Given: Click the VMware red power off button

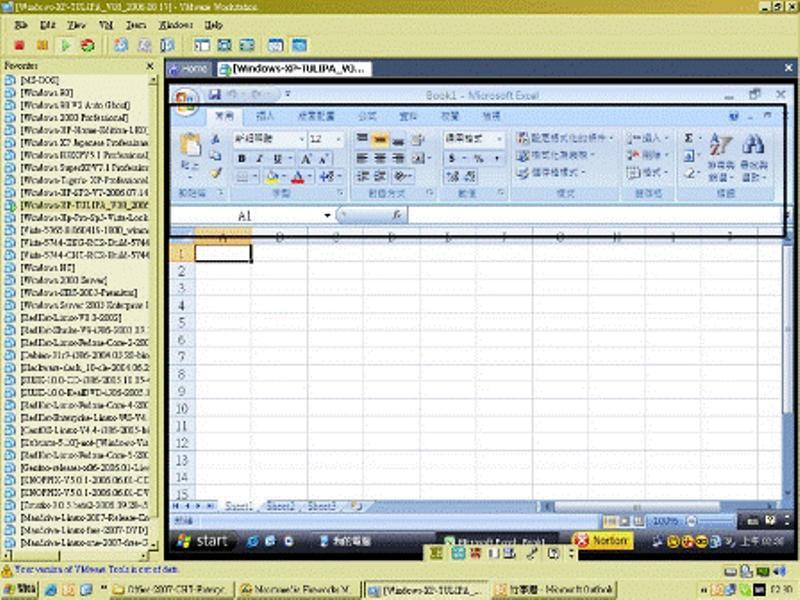Looking at the screenshot, I should [x=20, y=45].
